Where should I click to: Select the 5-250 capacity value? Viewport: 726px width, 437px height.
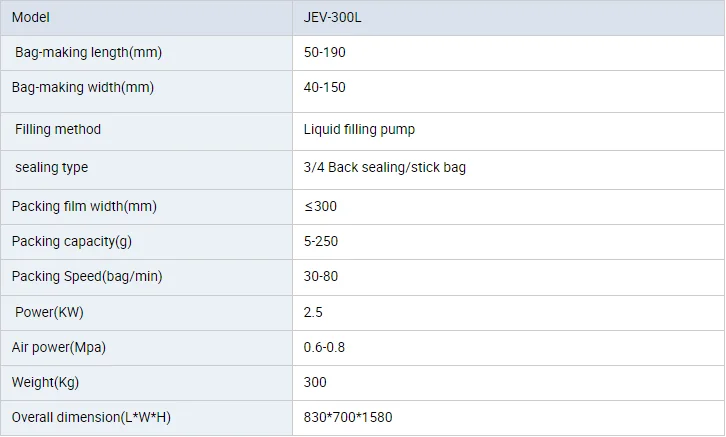[322, 241]
